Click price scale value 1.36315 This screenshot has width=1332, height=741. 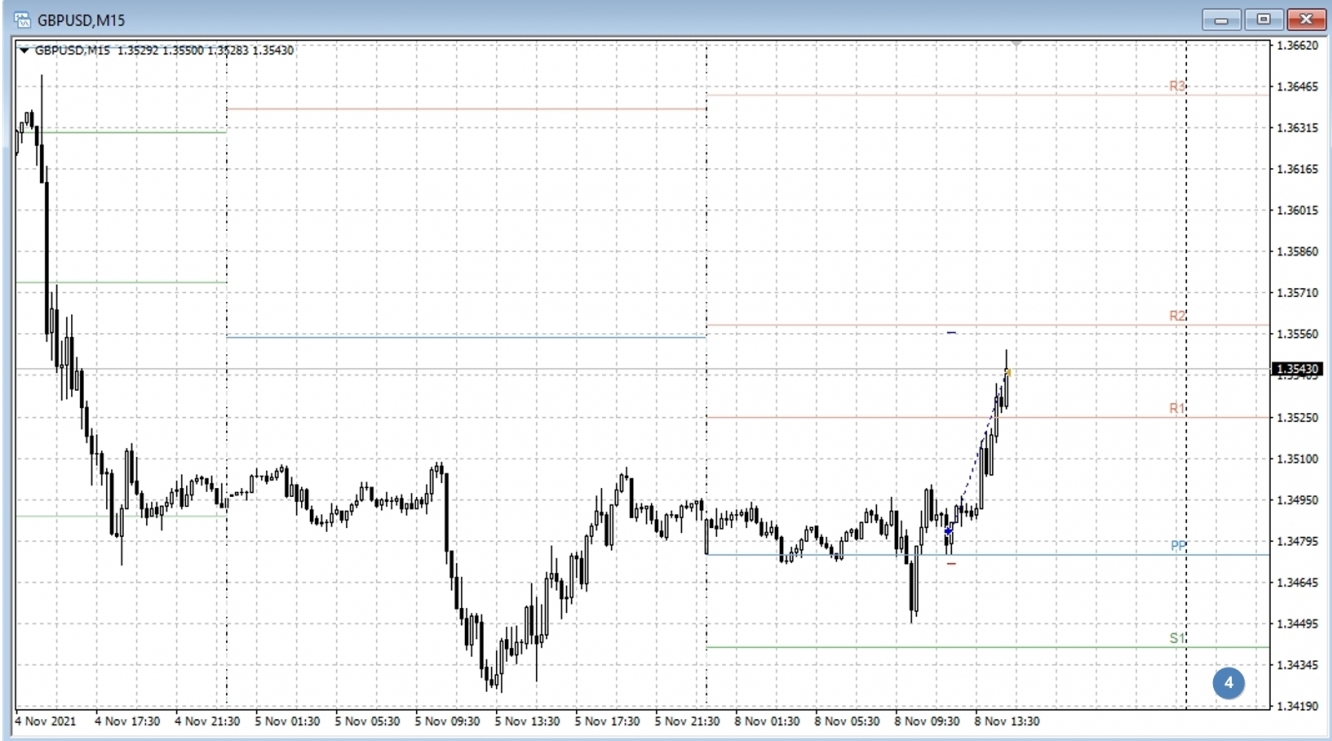(1299, 128)
